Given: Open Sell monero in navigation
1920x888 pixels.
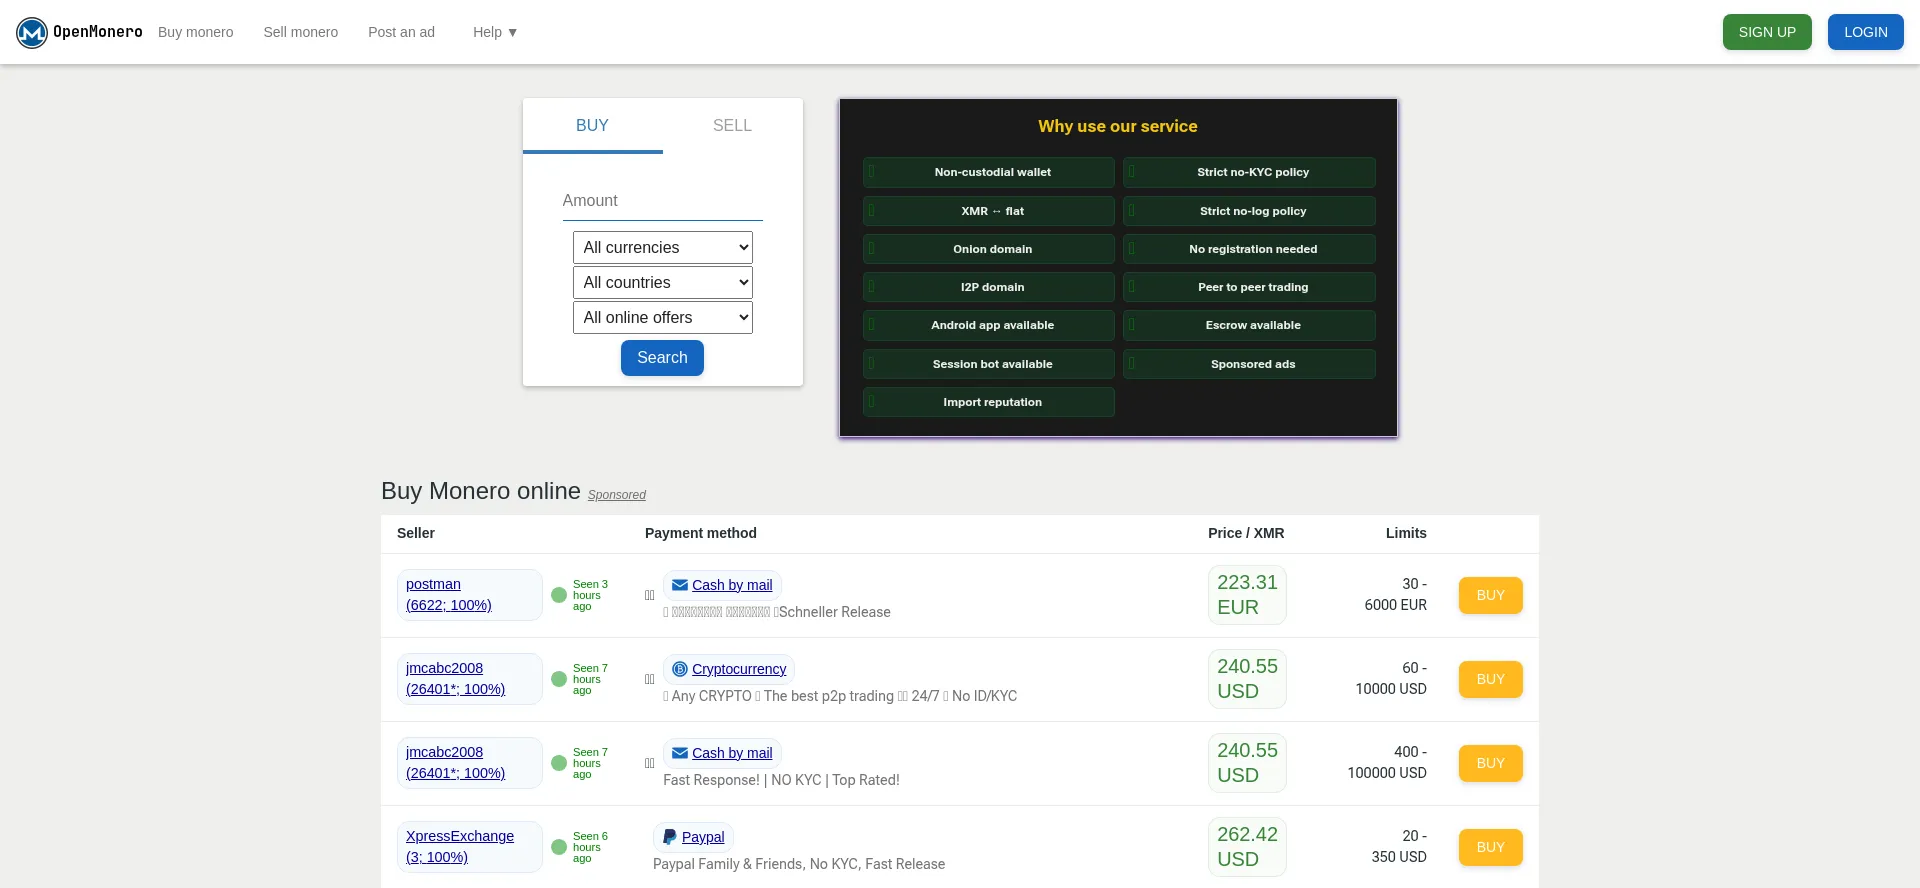Looking at the screenshot, I should pos(301,32).
